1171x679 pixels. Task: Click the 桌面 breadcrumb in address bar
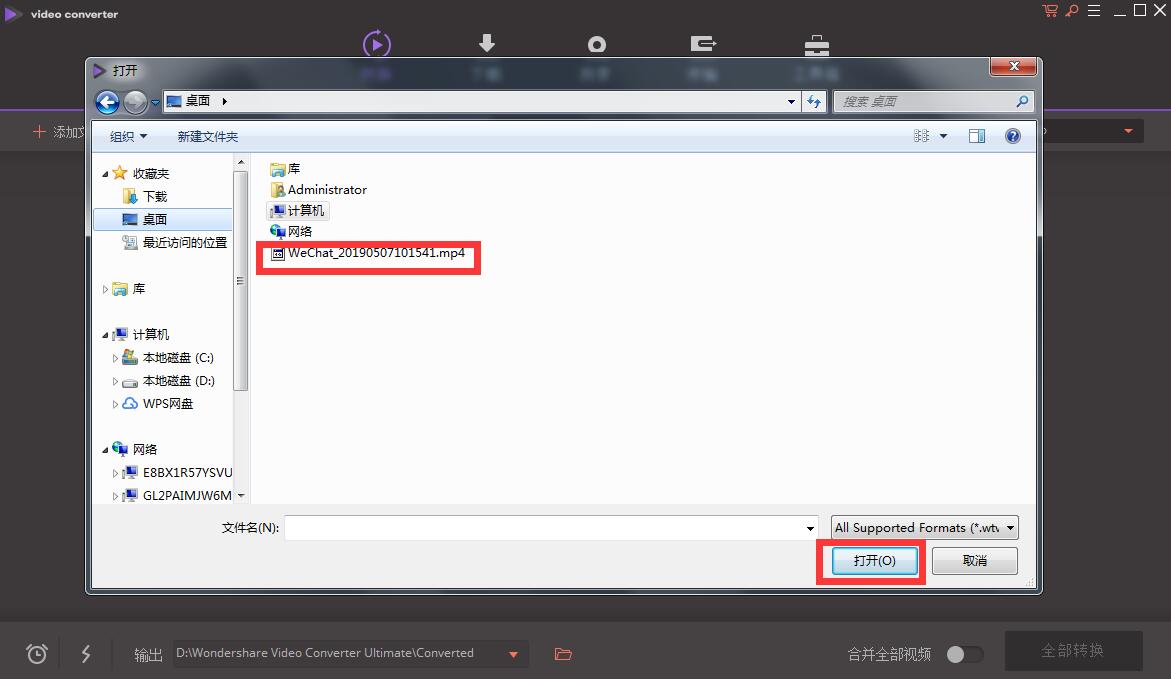pyautogui.click(x=198, y=101)
